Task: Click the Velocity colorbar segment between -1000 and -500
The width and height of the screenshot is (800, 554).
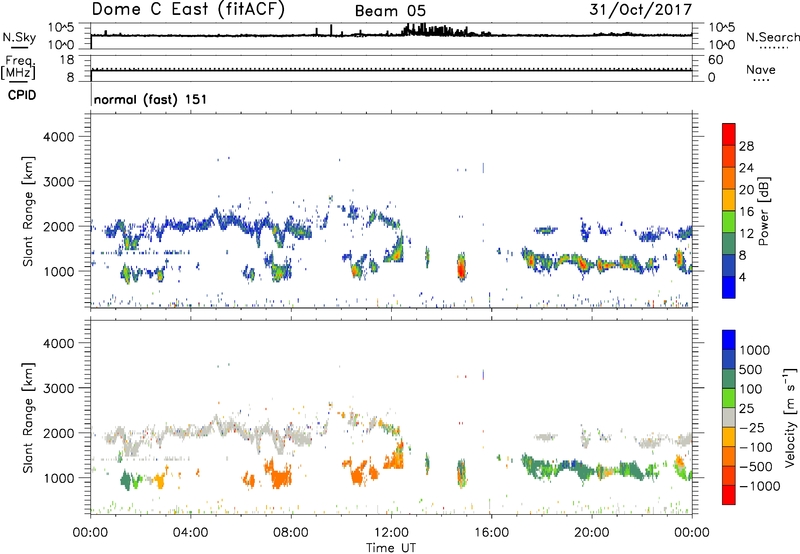Action: pos(729,475)
